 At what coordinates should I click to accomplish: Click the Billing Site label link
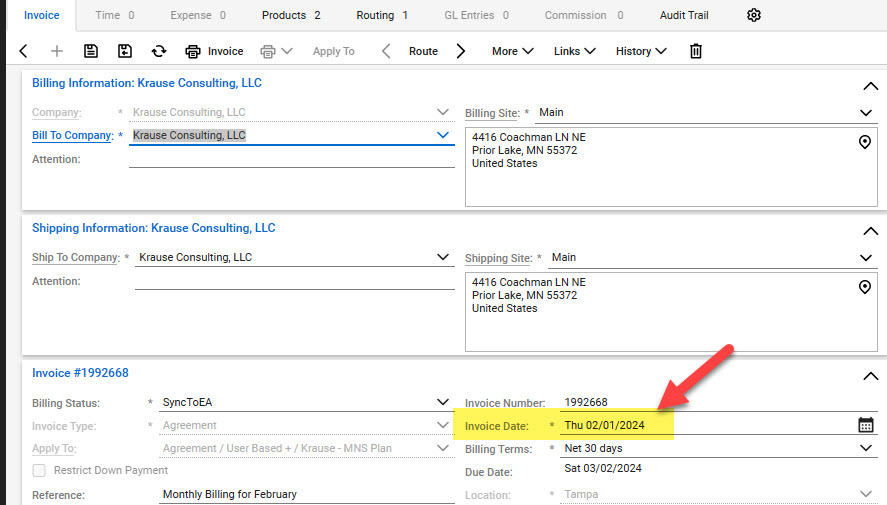(x=492, y=113)
